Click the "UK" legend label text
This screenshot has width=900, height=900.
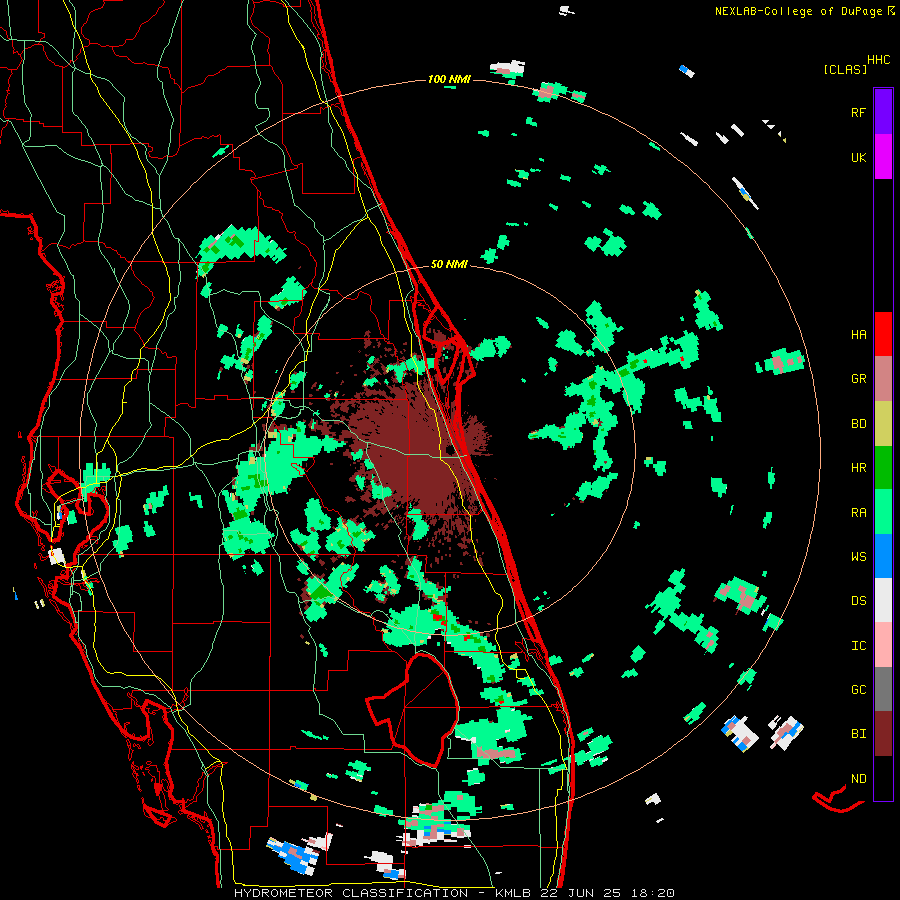858,158
